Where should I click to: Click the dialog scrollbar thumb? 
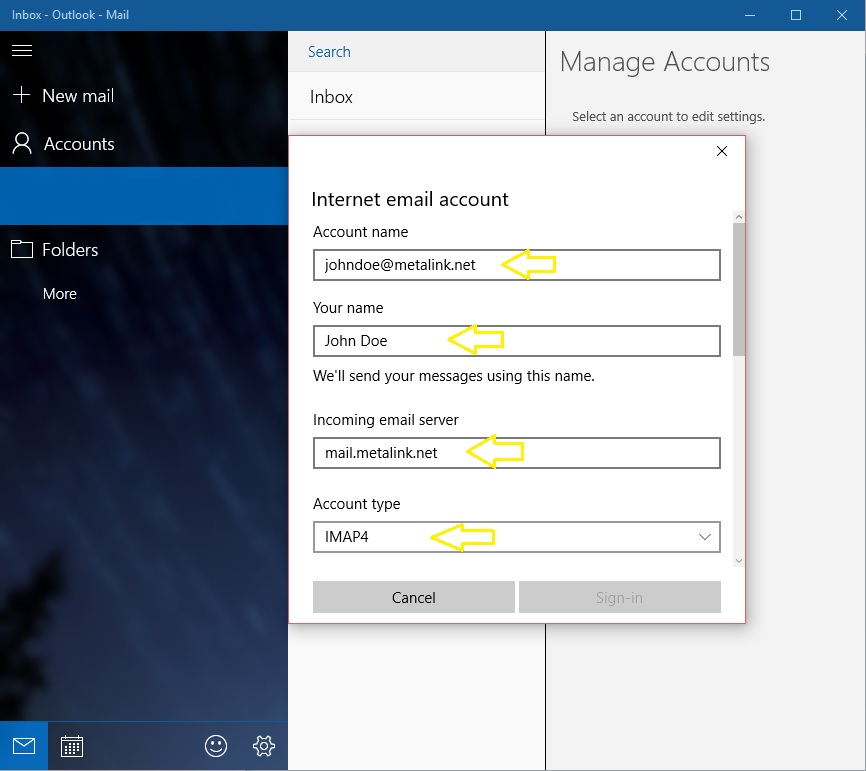pyautogui.click(x=739, y=289)
